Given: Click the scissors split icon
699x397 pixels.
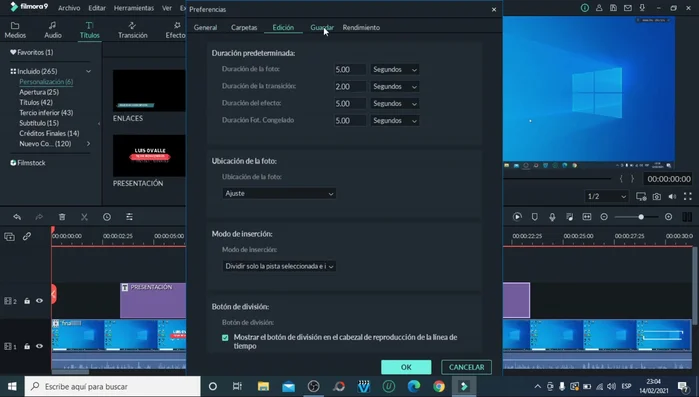Looking at the screenshot, I should (x=84, y=217).
